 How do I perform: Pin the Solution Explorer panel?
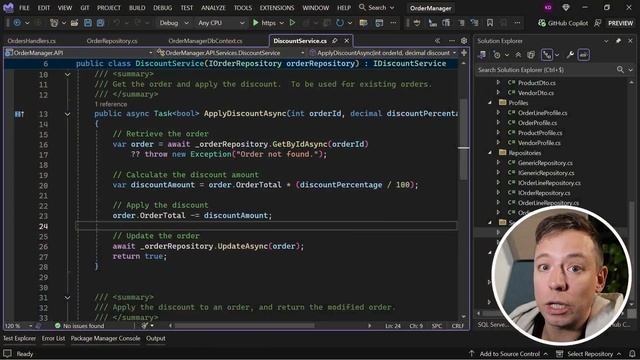coord(619,41)
